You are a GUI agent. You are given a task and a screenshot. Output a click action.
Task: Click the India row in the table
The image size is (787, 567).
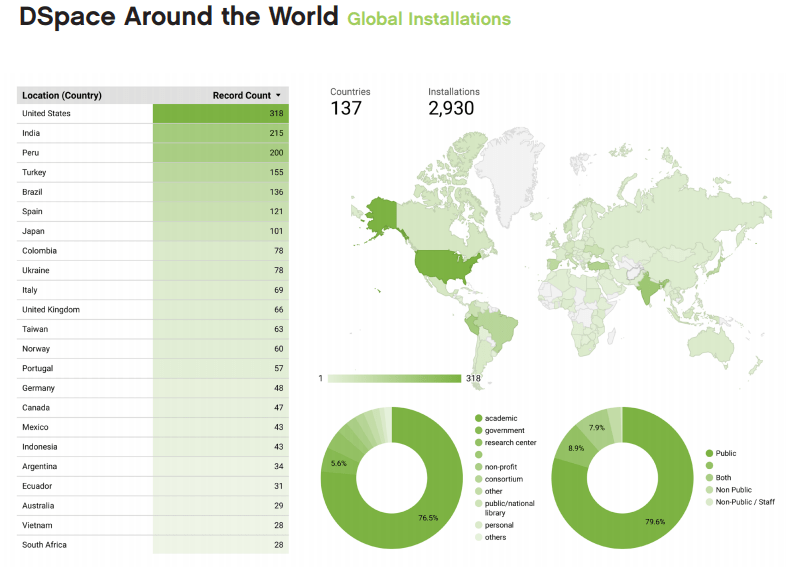[x=152, y=133]
